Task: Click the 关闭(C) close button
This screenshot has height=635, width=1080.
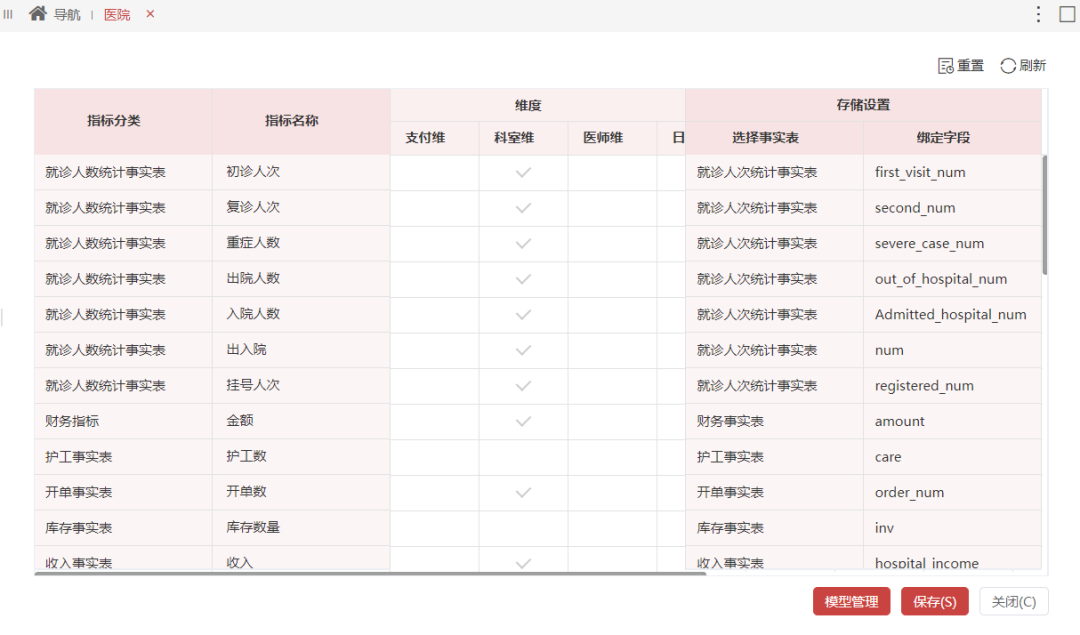Action: click(x=1013, y=601)
